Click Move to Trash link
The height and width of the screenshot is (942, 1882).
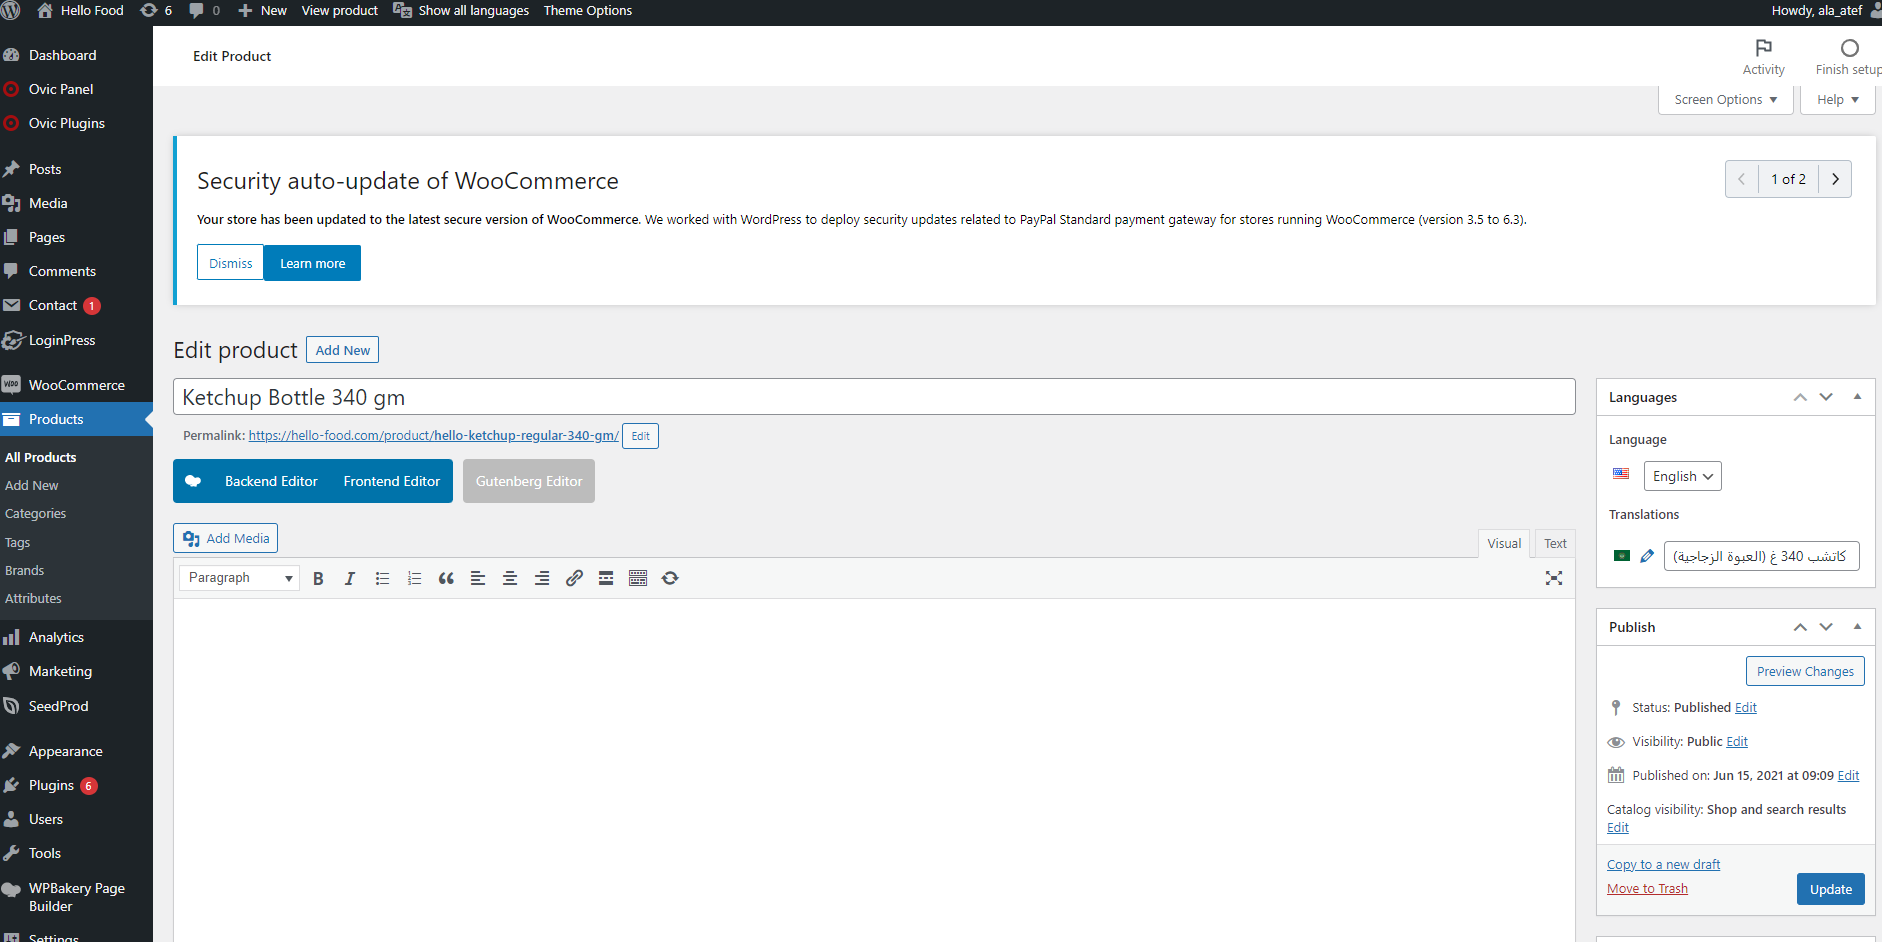pos(1647,889)
